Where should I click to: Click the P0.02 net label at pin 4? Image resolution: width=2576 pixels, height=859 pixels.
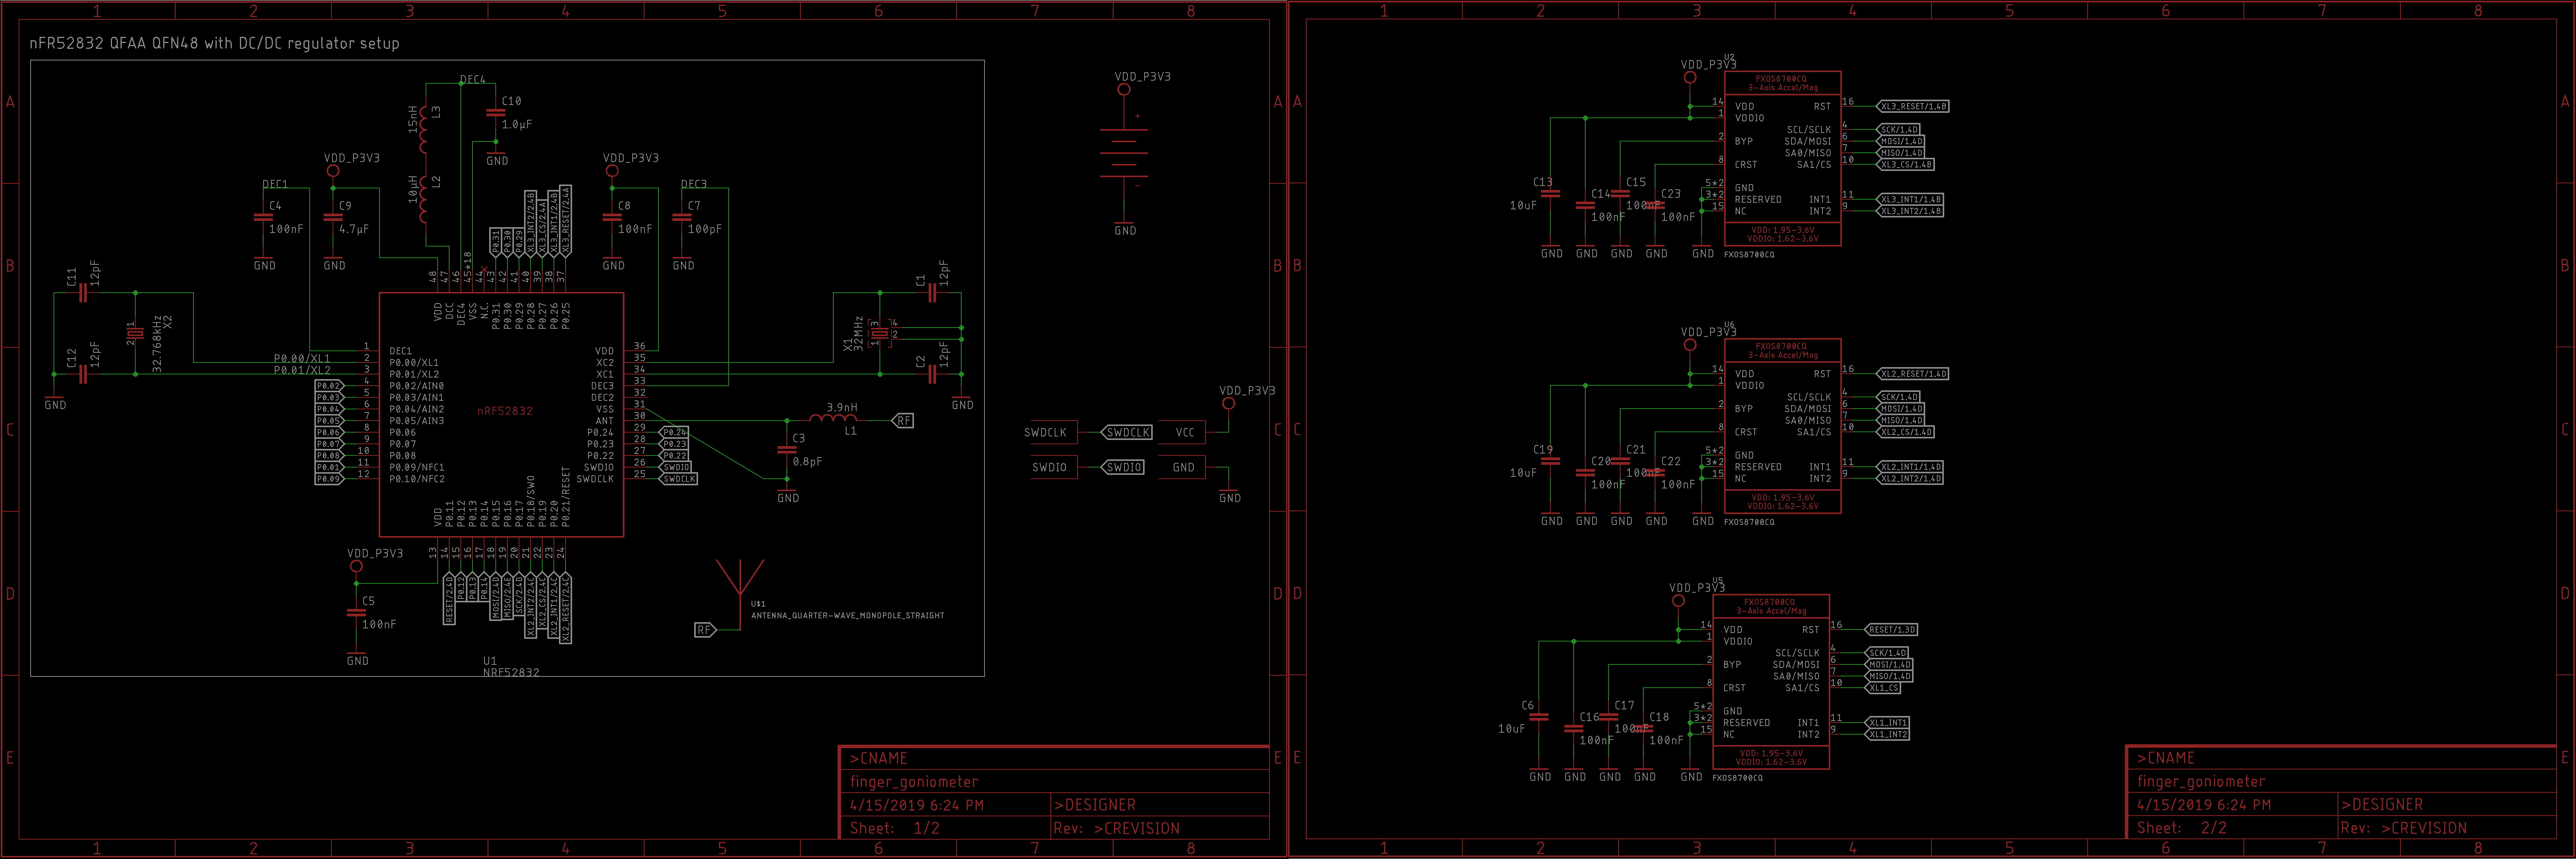tap(329, 386)
